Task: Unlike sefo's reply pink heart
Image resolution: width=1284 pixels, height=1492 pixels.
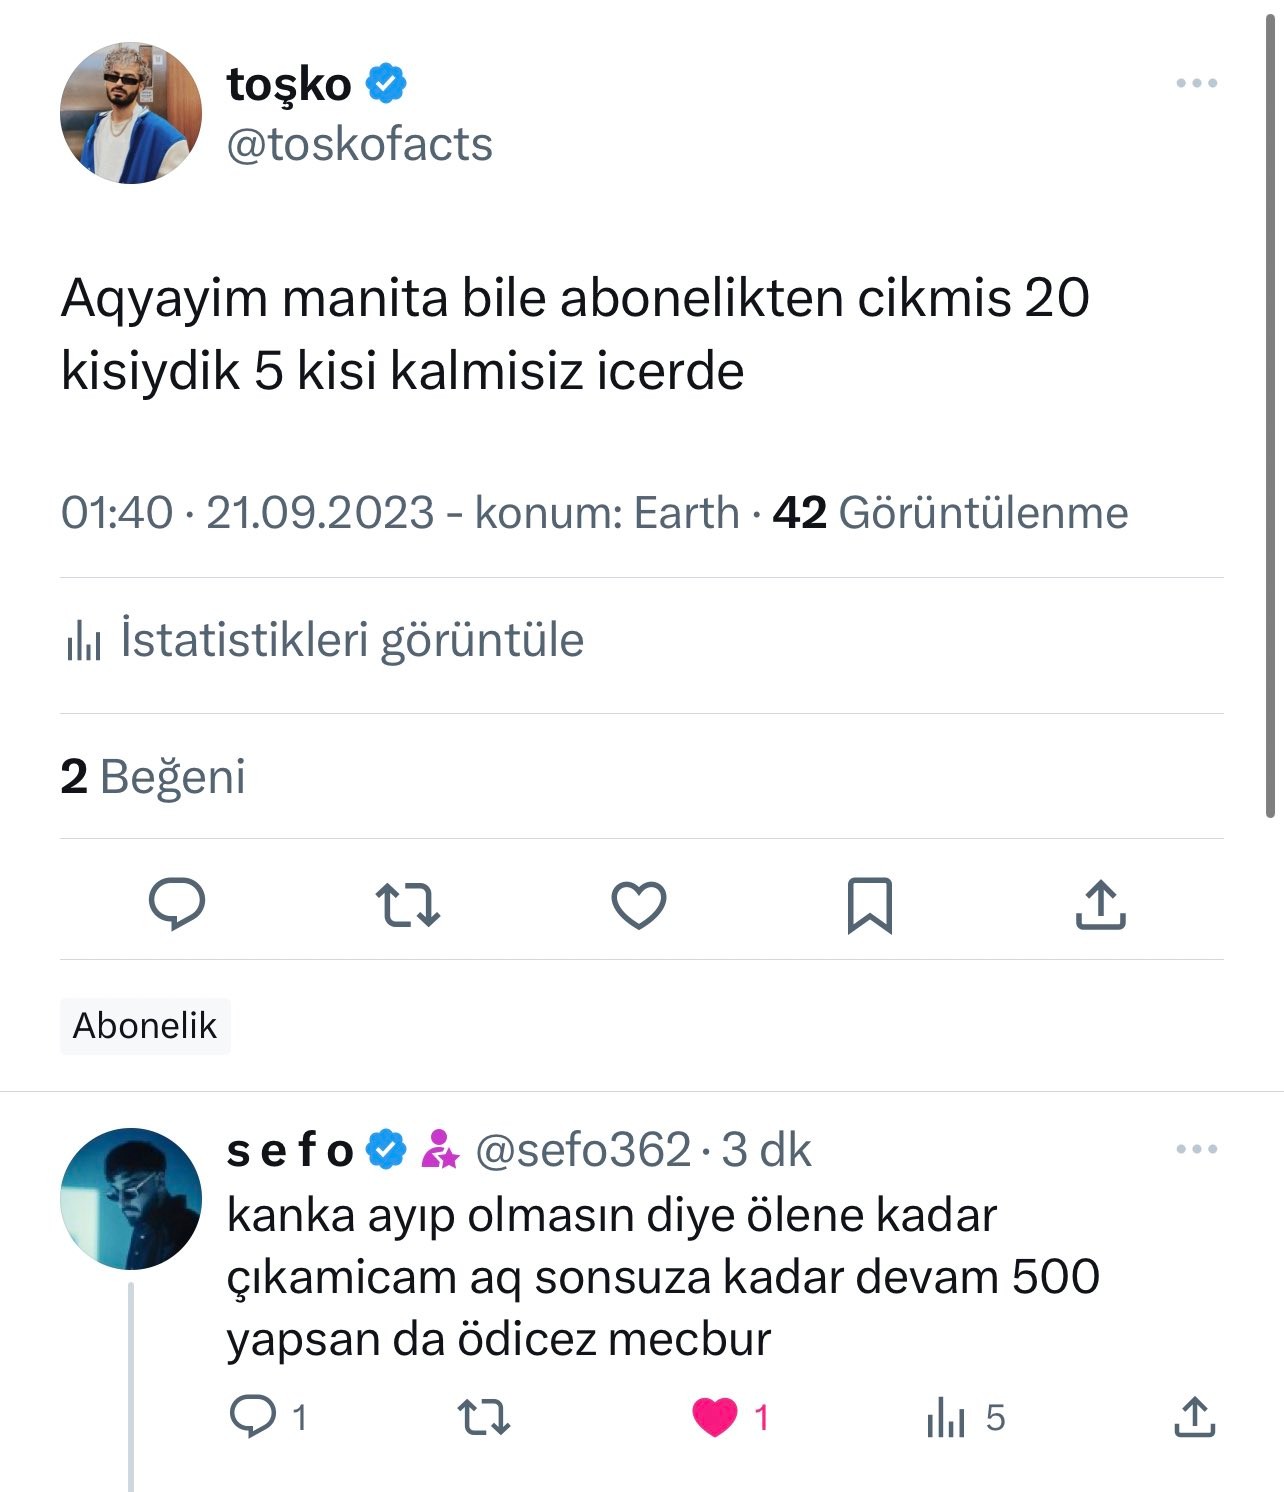Action: coord(715,1417)
